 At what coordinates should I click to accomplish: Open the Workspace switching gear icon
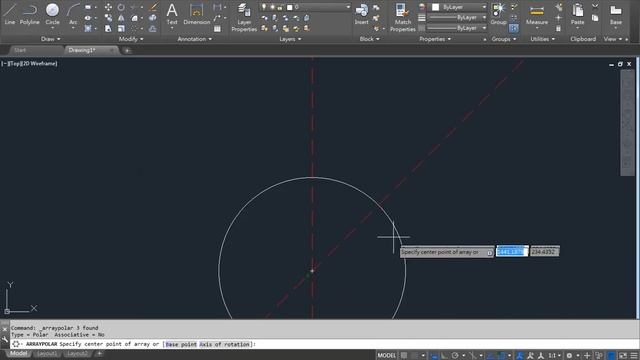(569, 356)
